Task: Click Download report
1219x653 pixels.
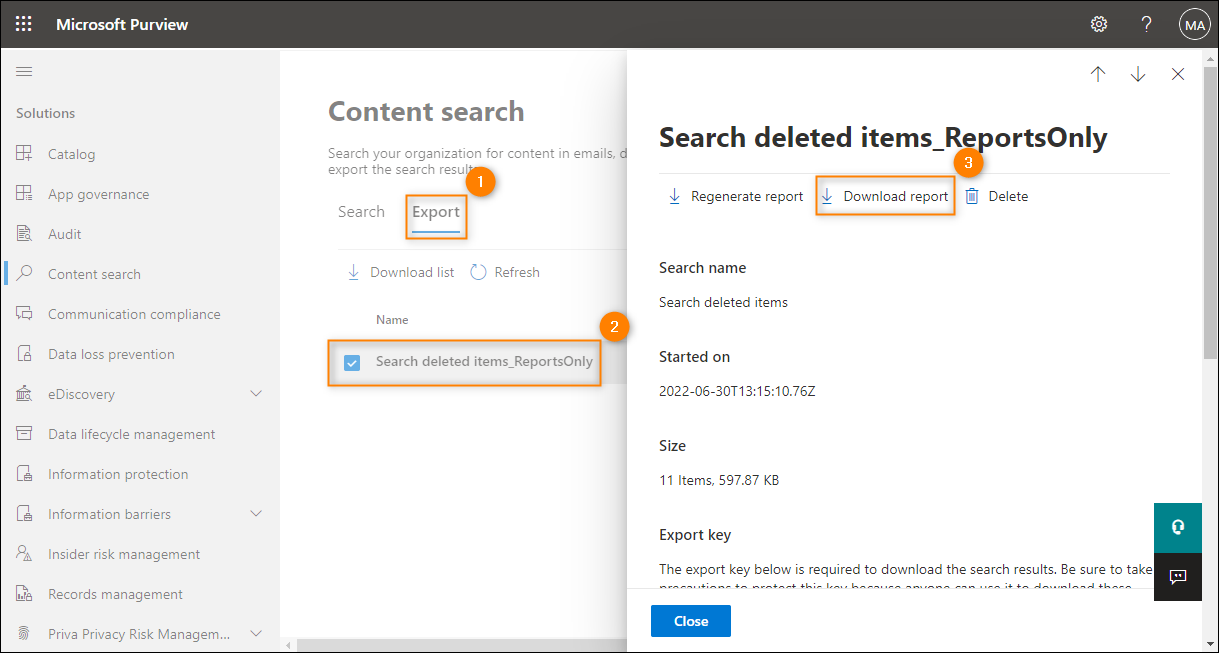Action: [884, 196]
